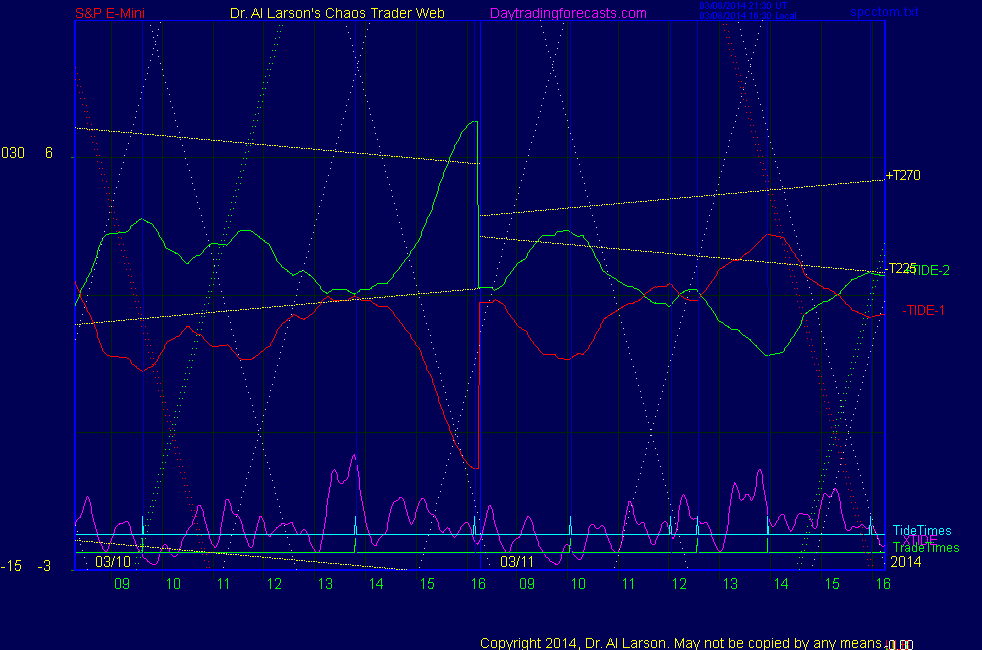Click the 030 price axis label
Viewport: 982px width, 650px height.
coord(12,153)
